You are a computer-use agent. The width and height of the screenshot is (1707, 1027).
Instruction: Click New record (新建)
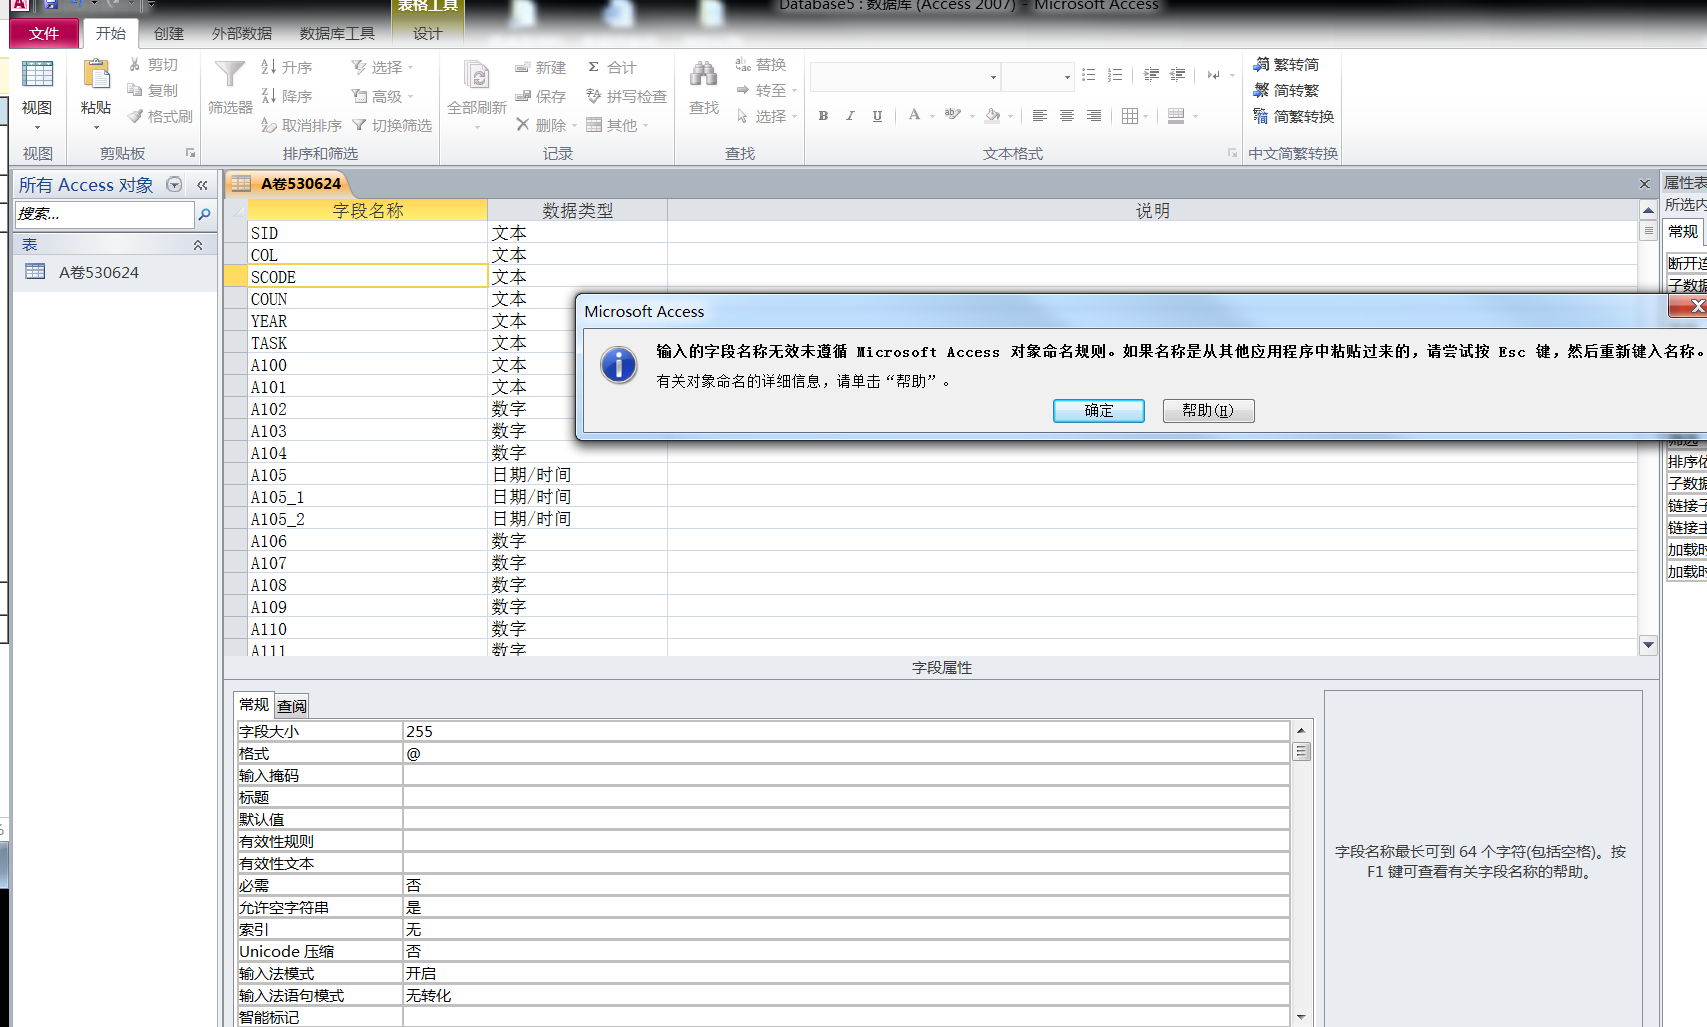click(540, 67)
